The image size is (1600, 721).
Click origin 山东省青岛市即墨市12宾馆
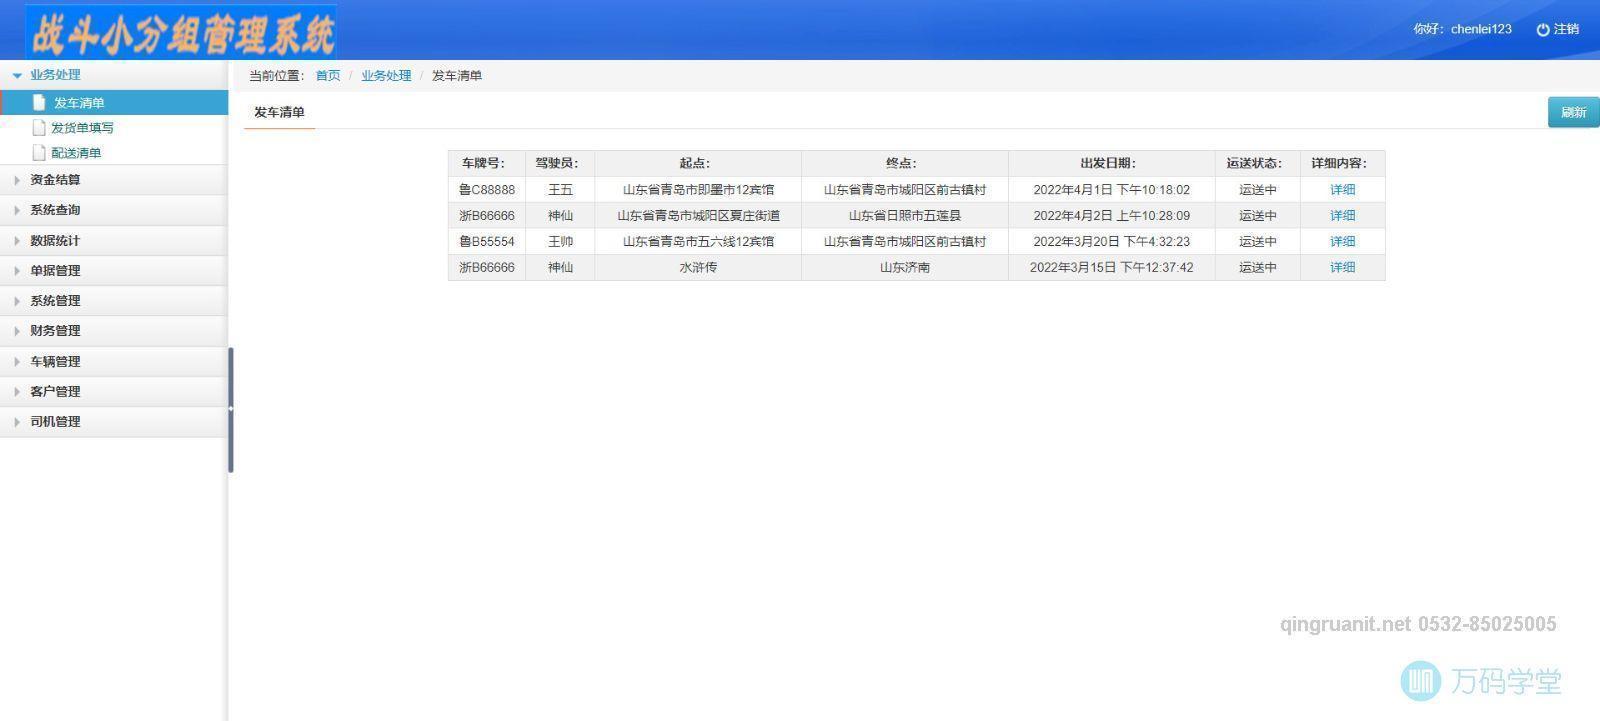point(698,189)
